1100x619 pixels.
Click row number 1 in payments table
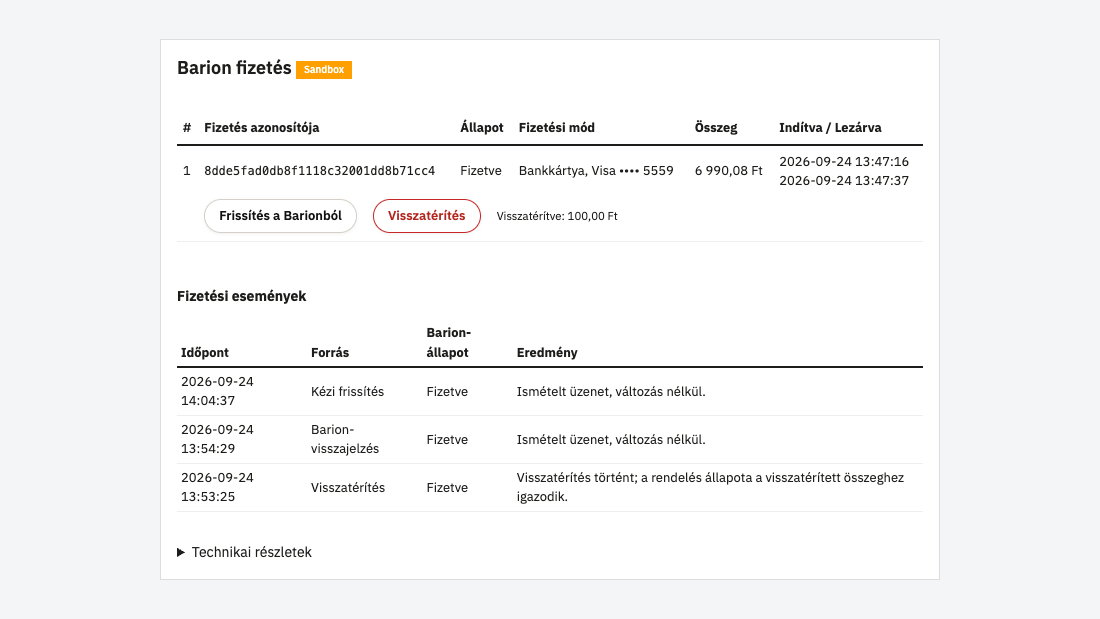click(x=187, y=171)
